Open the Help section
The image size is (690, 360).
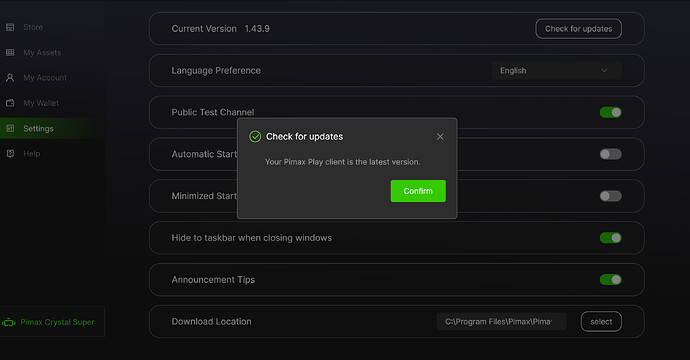[x=32, y=154]
